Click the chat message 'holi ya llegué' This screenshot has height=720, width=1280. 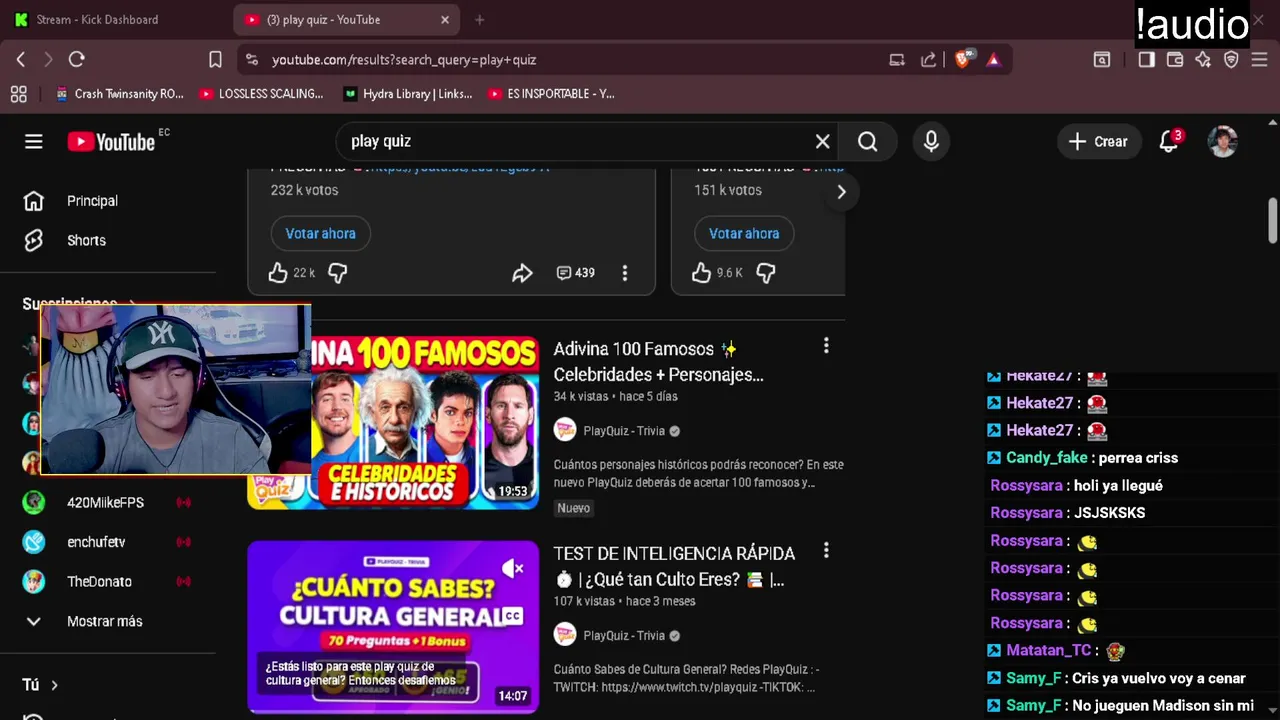(1118, 486)
